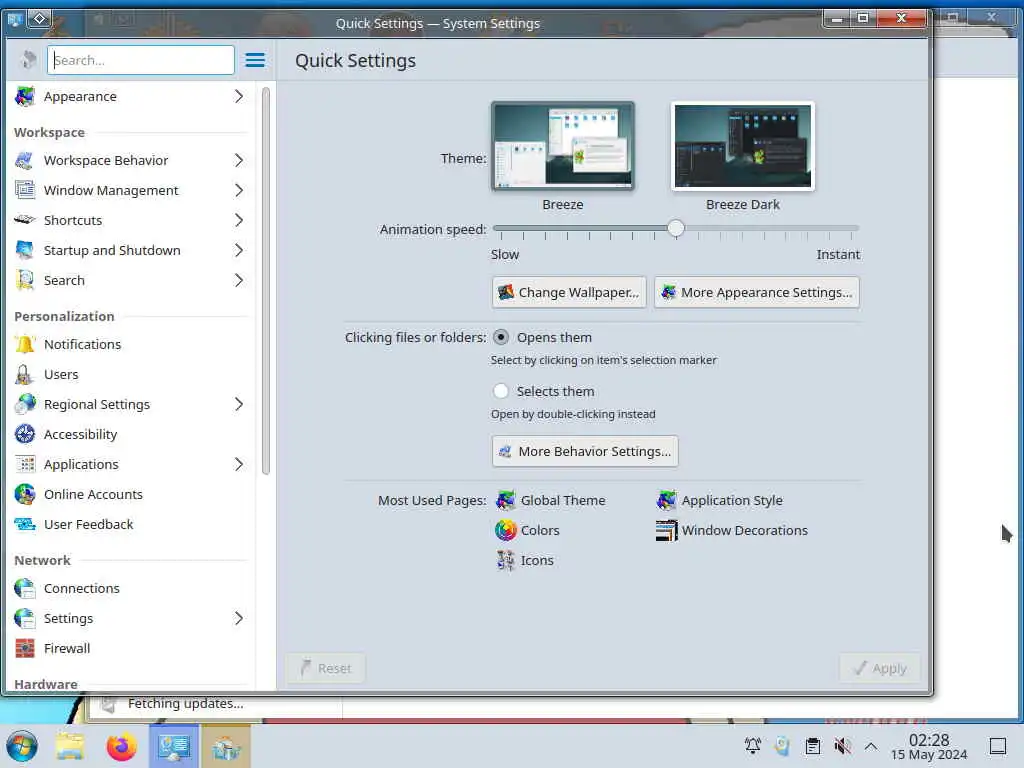Click the Window Management icon
Viewport: 1024px width, 768px height.
coord(25,190)
